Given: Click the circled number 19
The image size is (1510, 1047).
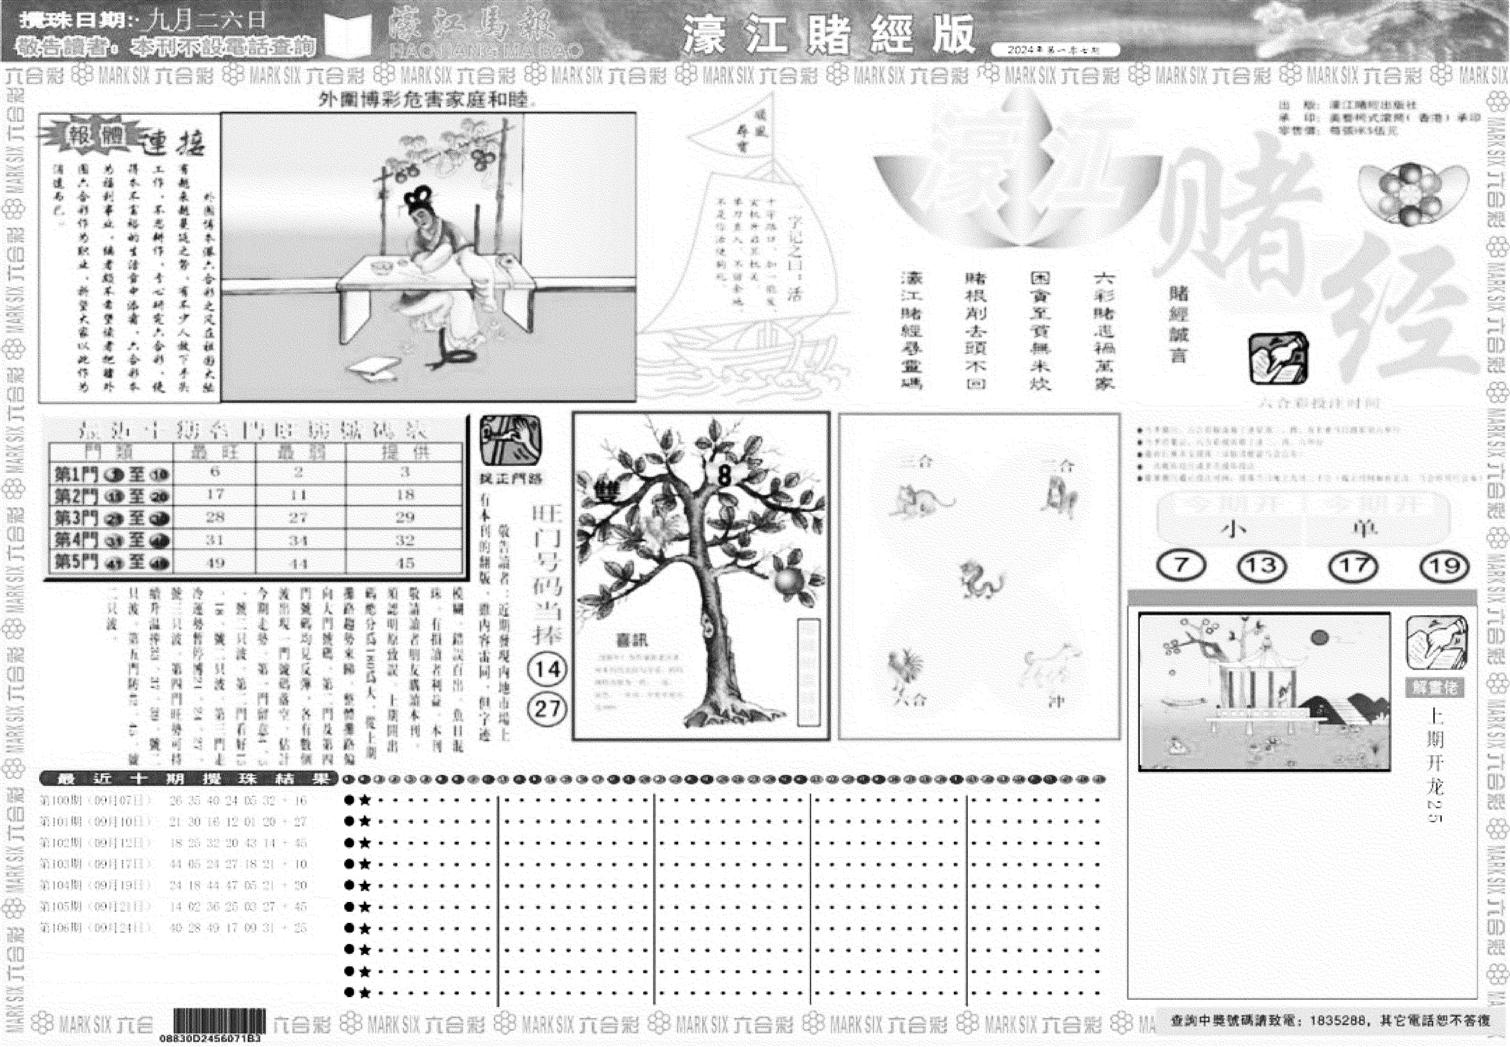Looking at the screenshot, I should [1443, 566].
